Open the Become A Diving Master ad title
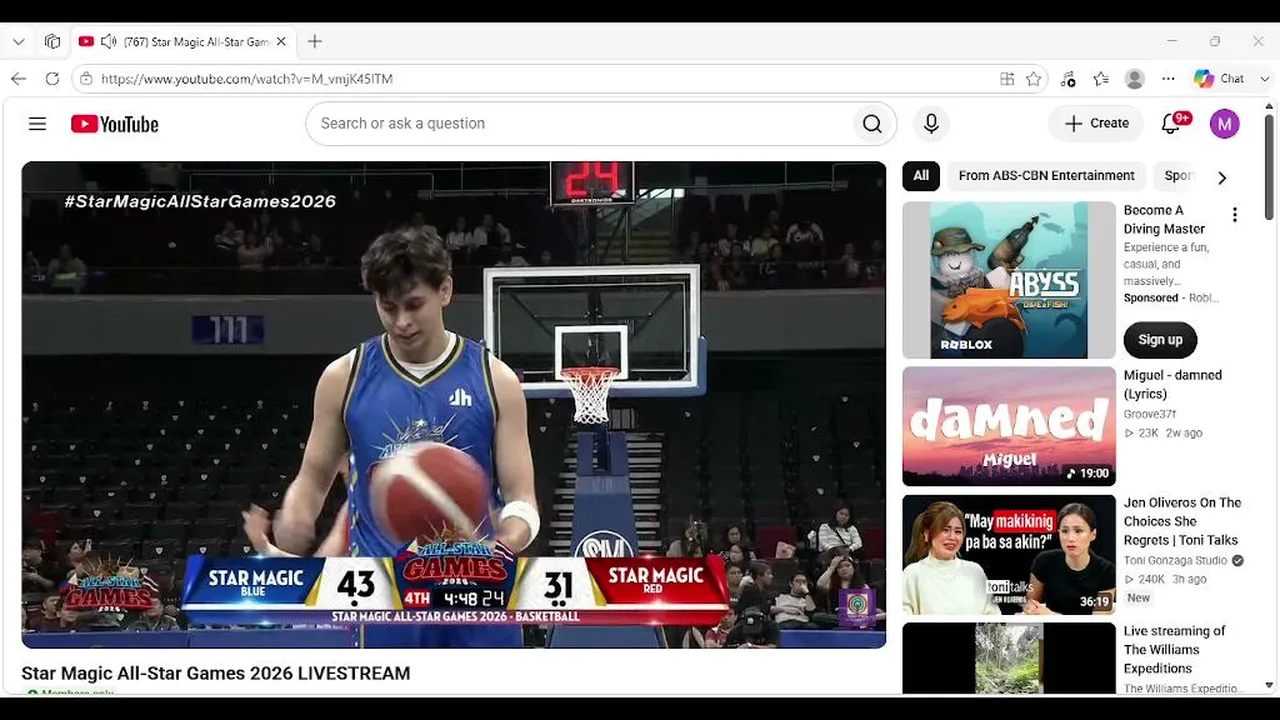1280x720 pixels. click(1164, 219)
